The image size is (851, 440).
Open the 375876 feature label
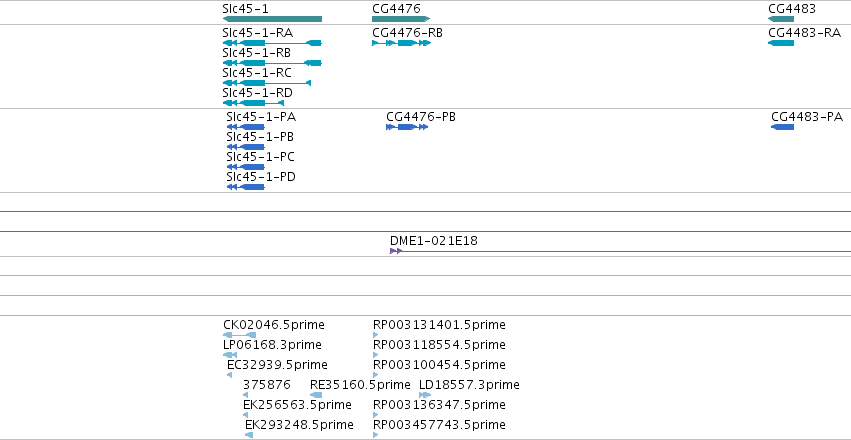pos(267,385)
